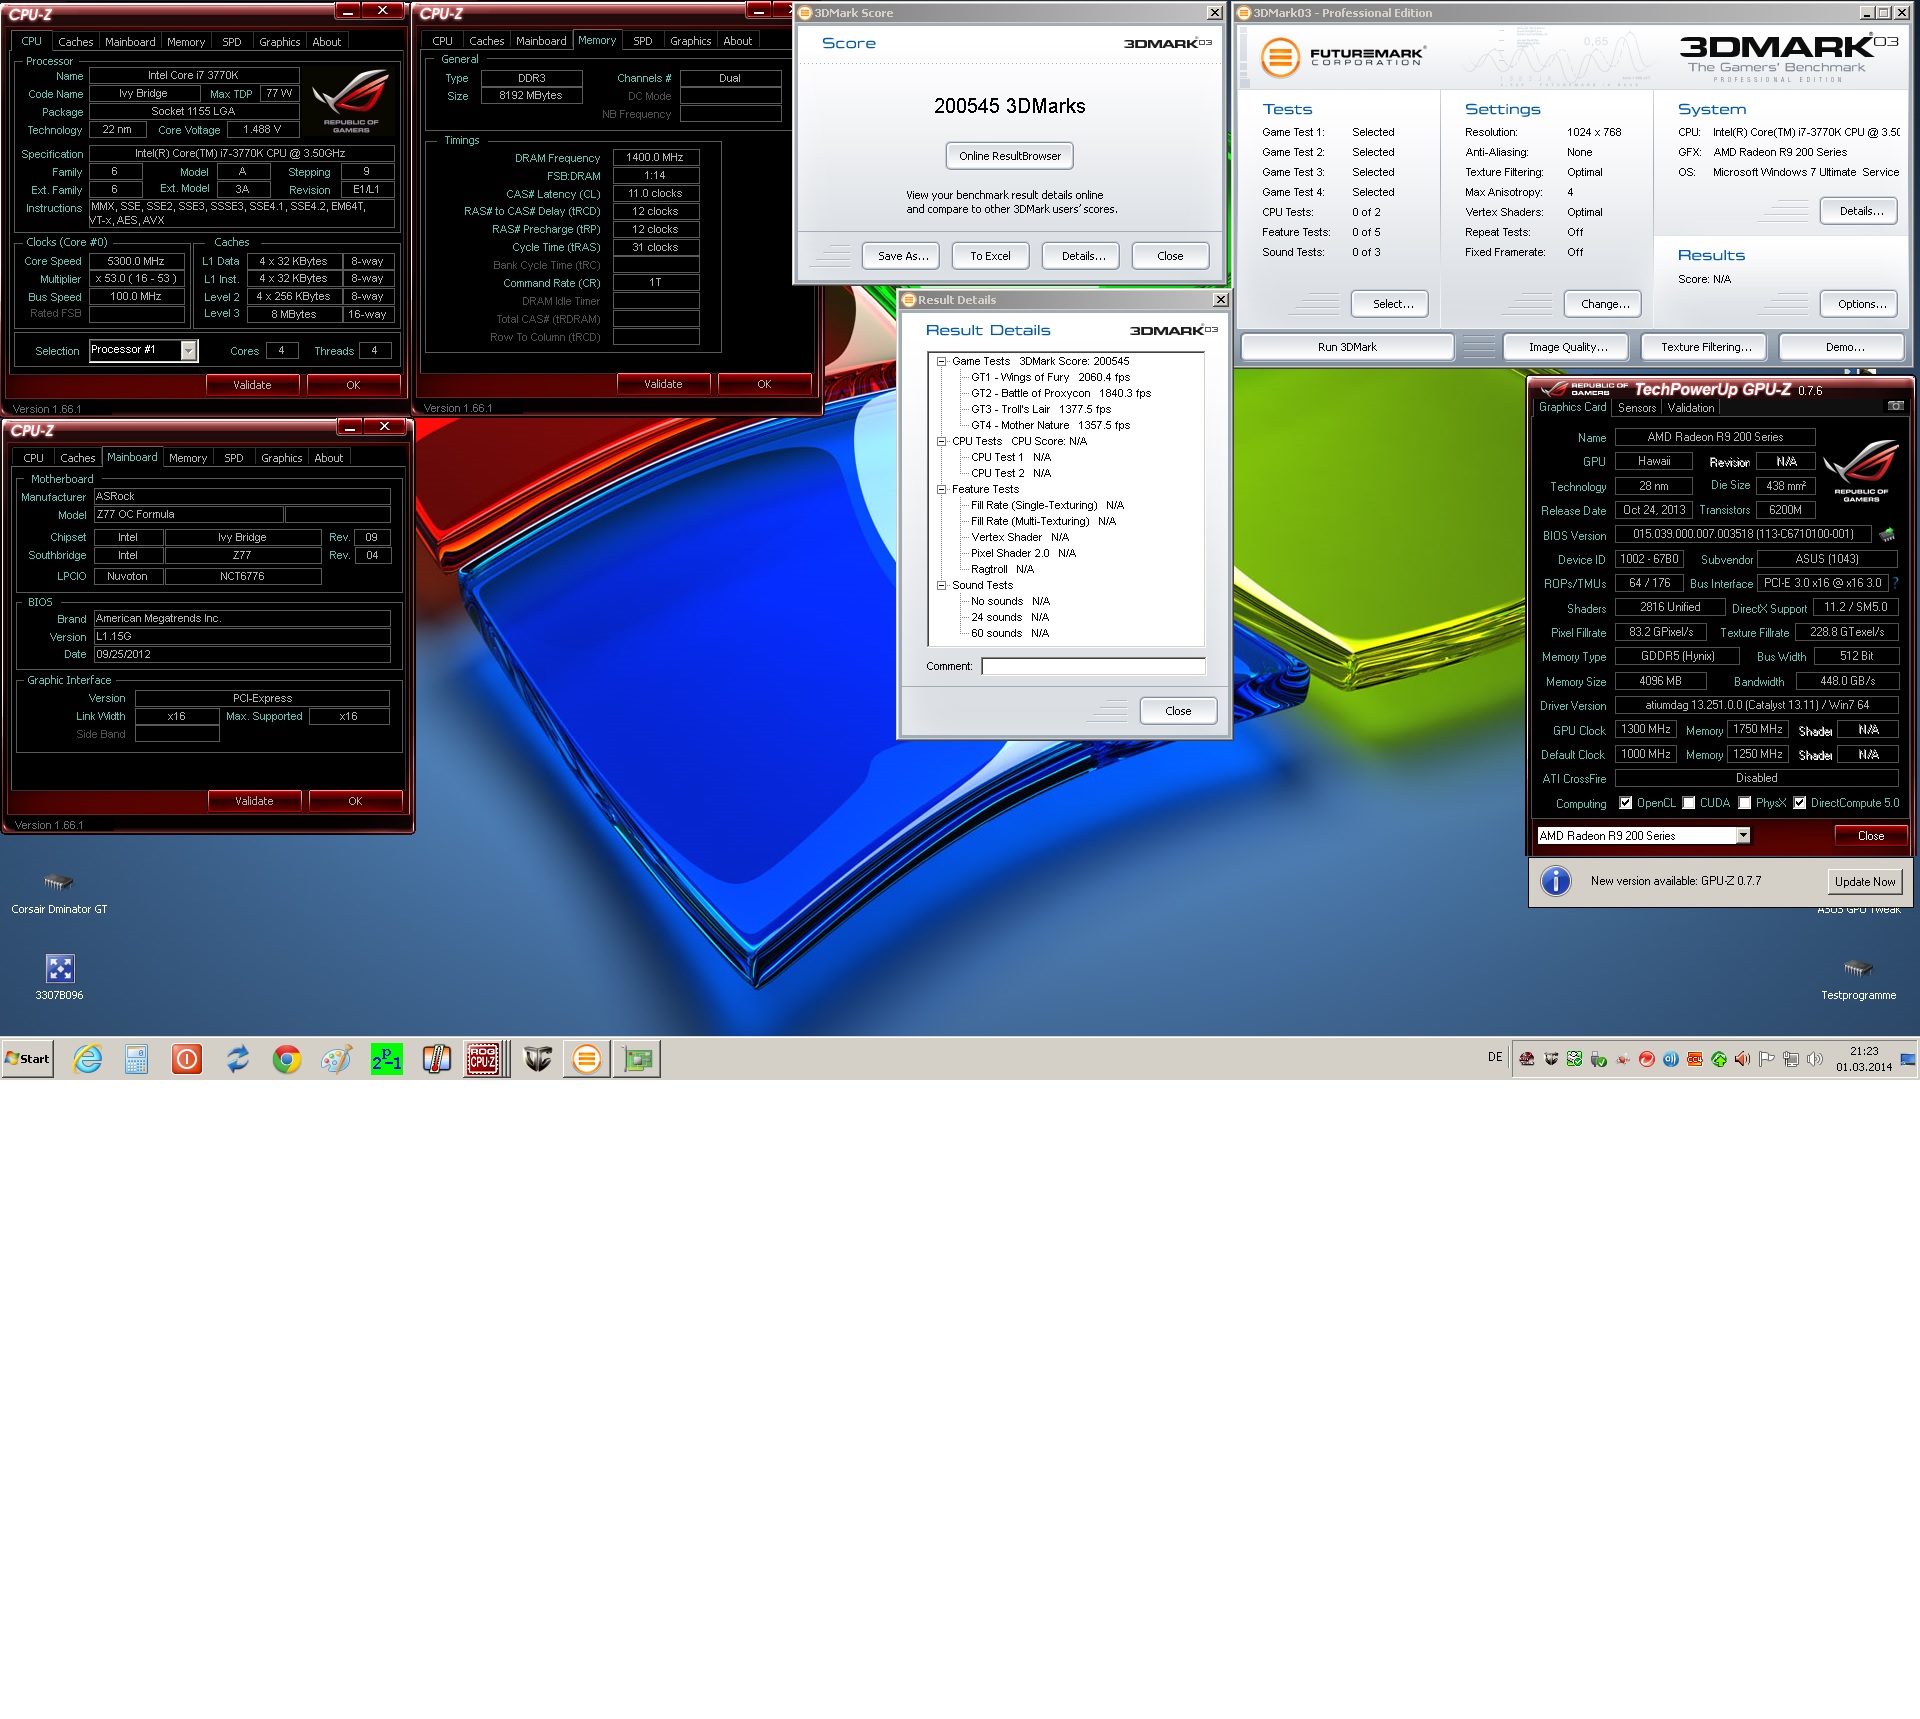Click the Comment input field

[1094, 667]
